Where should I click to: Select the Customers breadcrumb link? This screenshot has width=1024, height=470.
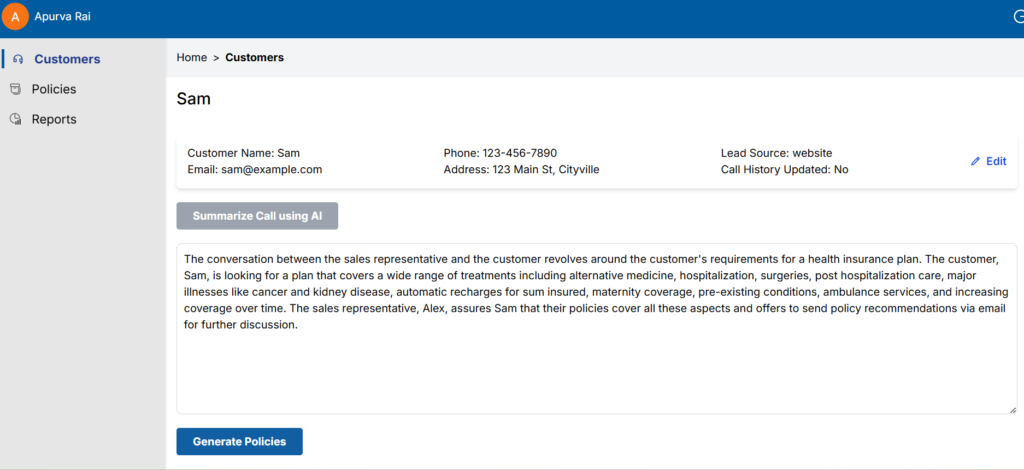point(254,57)
